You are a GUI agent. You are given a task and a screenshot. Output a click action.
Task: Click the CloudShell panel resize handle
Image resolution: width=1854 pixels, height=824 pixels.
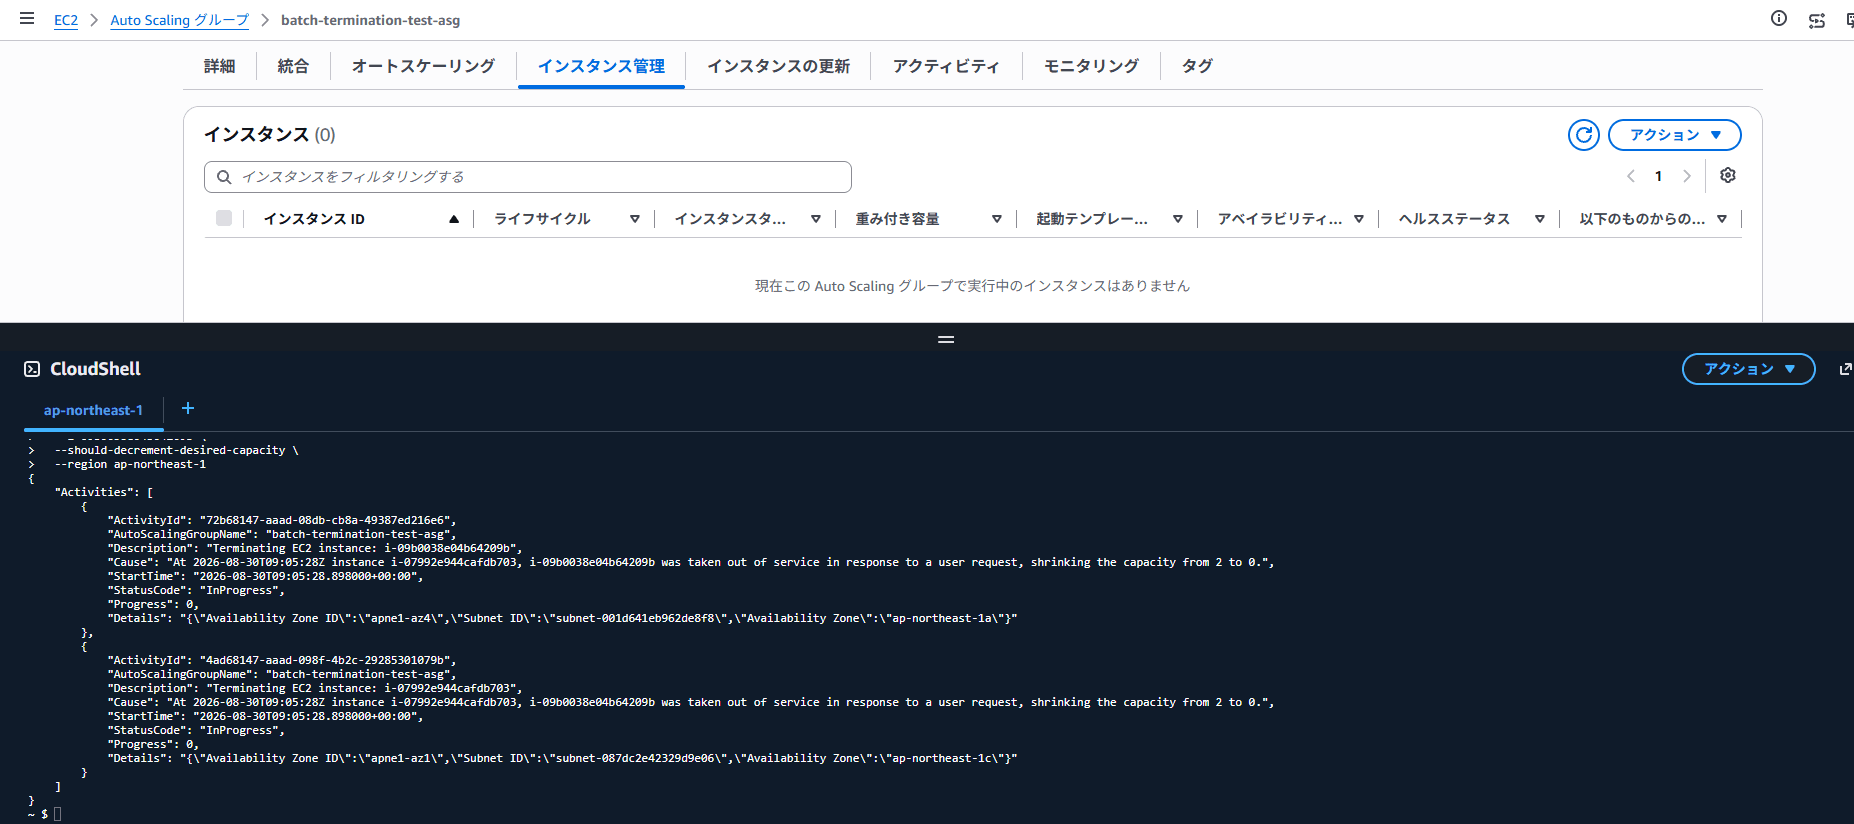pyautogui.click(x=946, y=339)
